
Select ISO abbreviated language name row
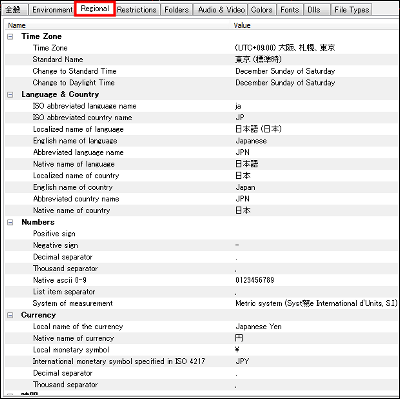tap(202, 106)
